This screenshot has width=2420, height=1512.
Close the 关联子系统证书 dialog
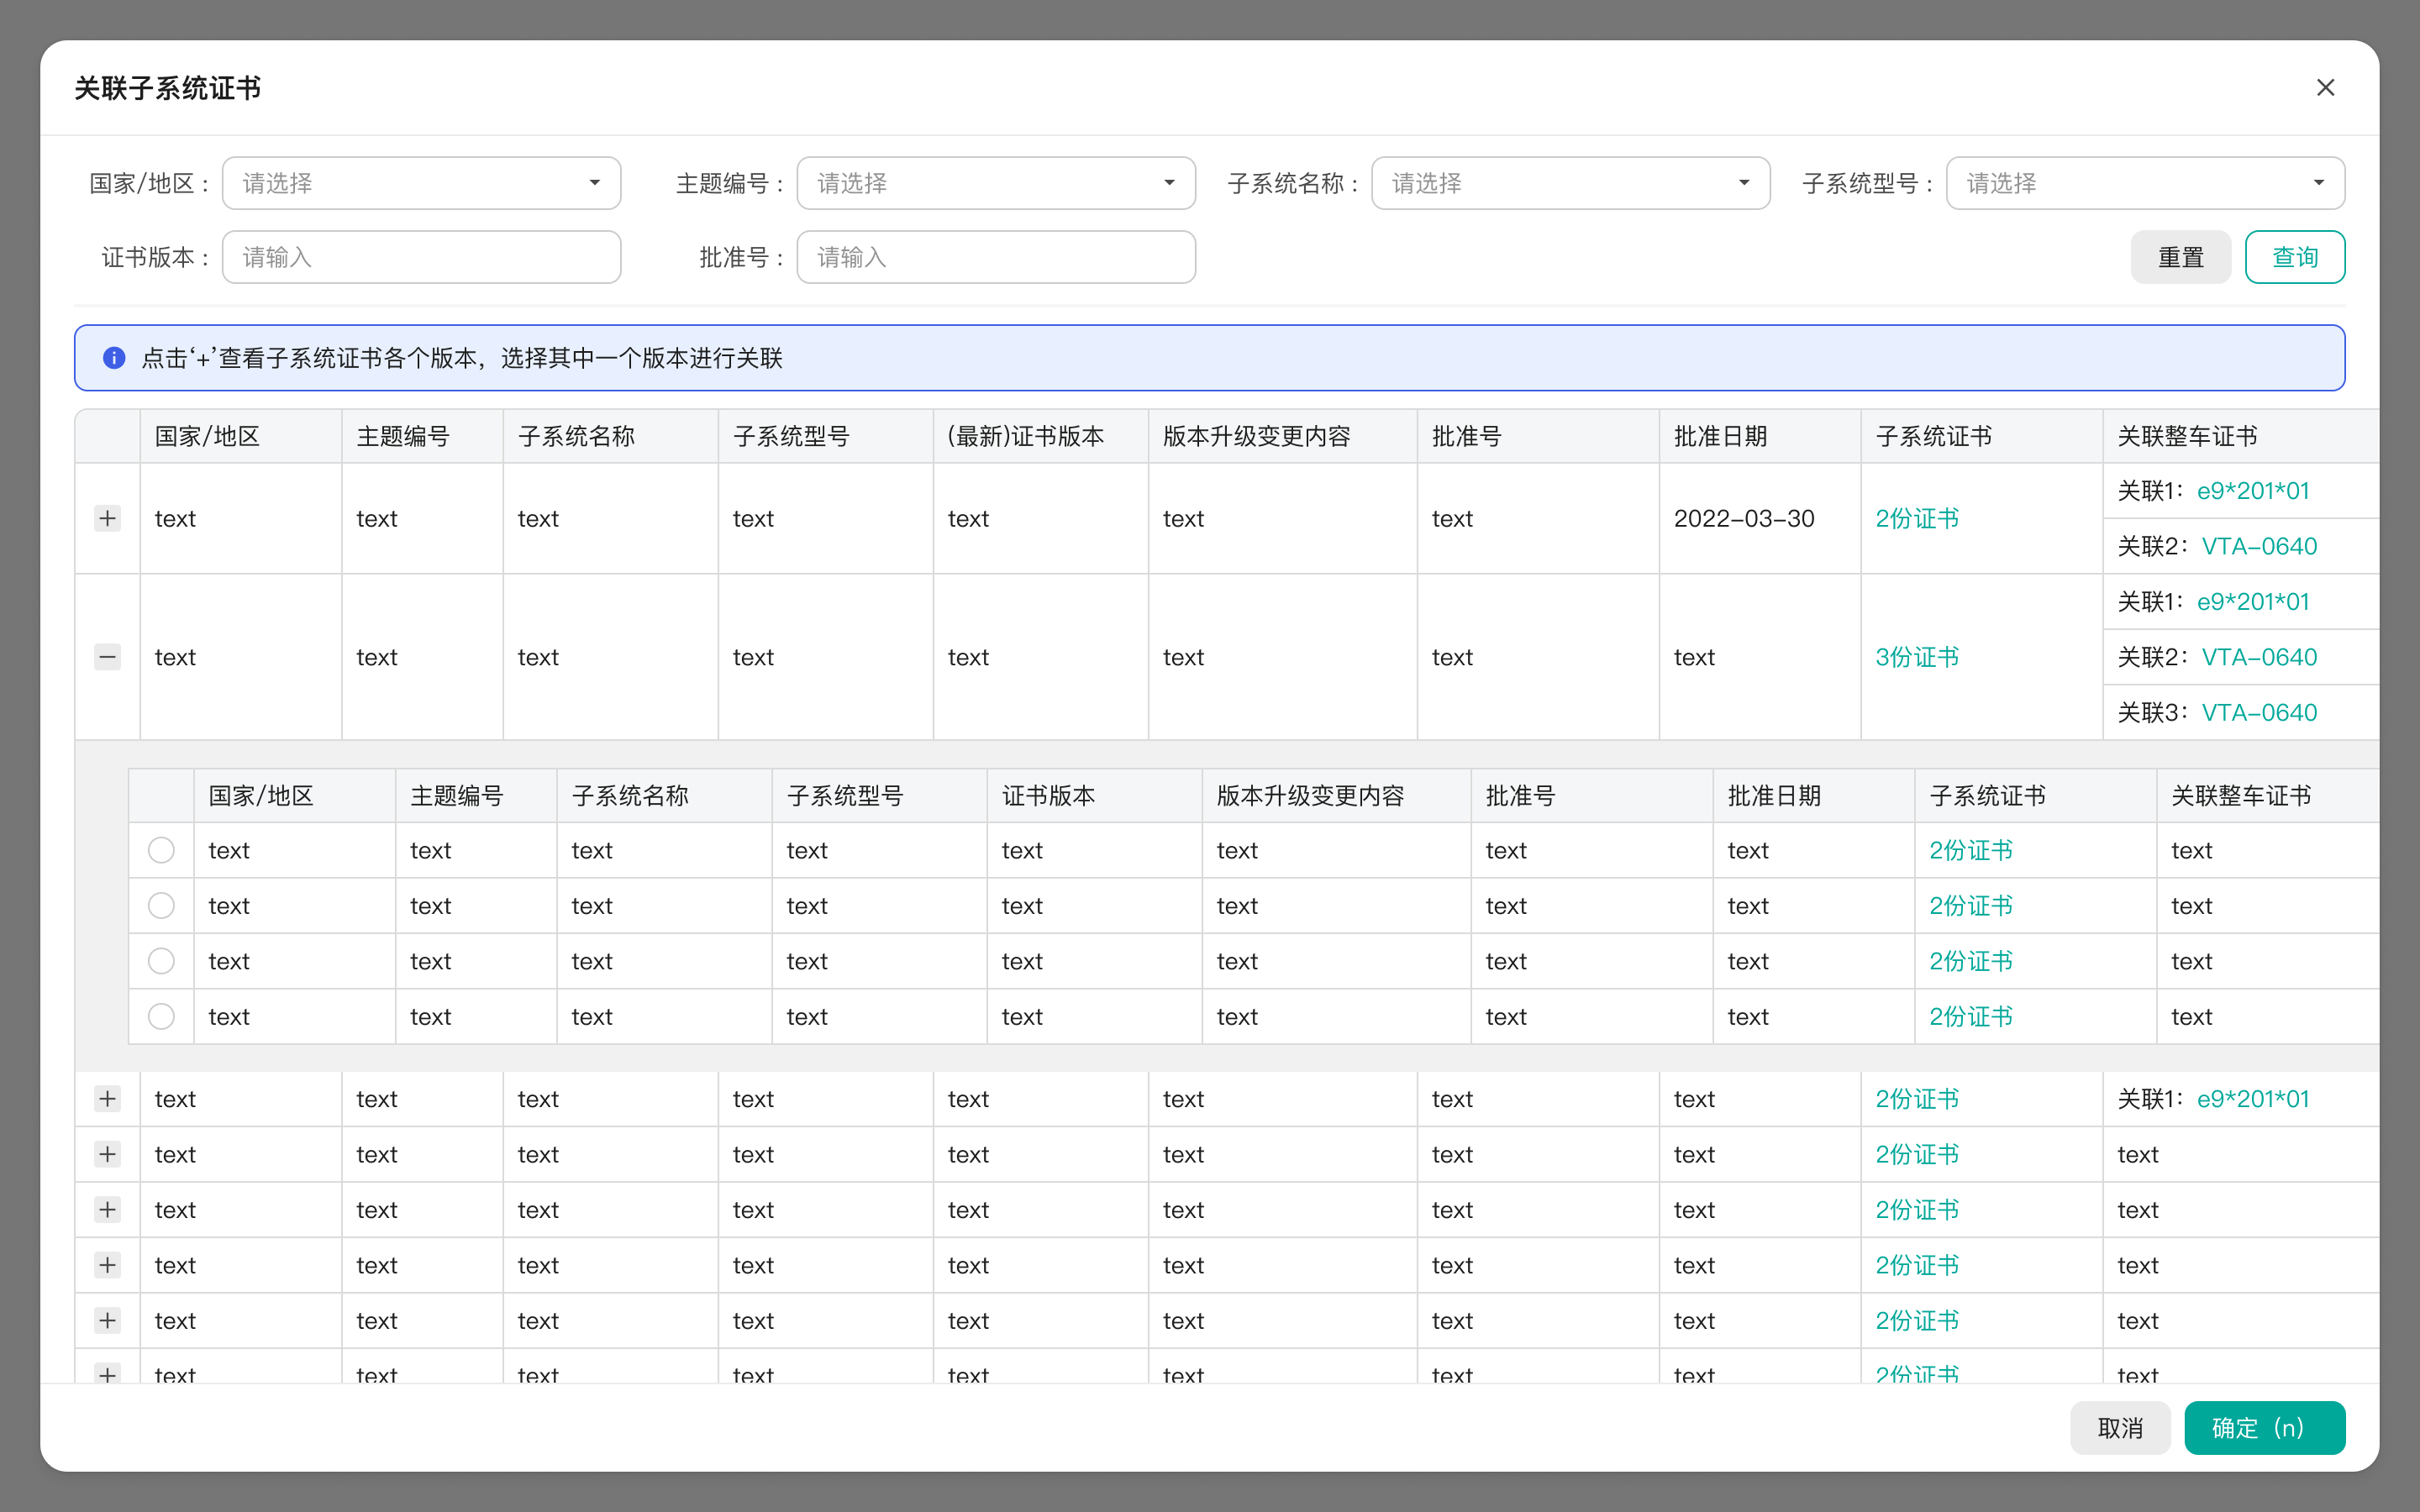tap(2325, 88)
